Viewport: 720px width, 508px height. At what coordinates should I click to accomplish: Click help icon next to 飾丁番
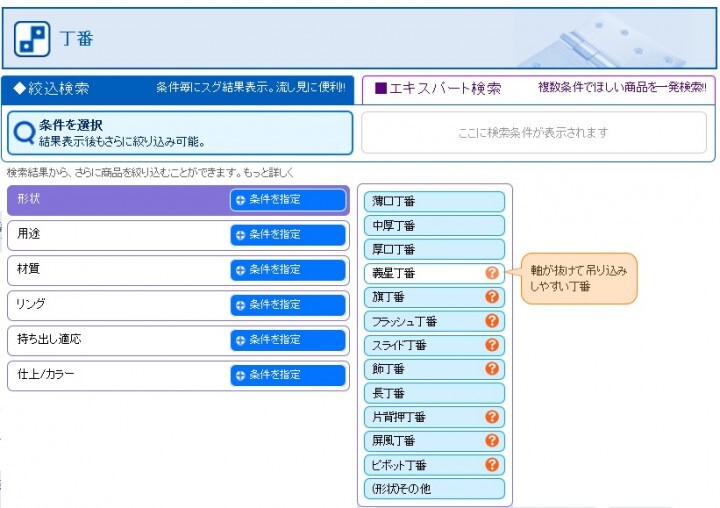coord(492,368)
